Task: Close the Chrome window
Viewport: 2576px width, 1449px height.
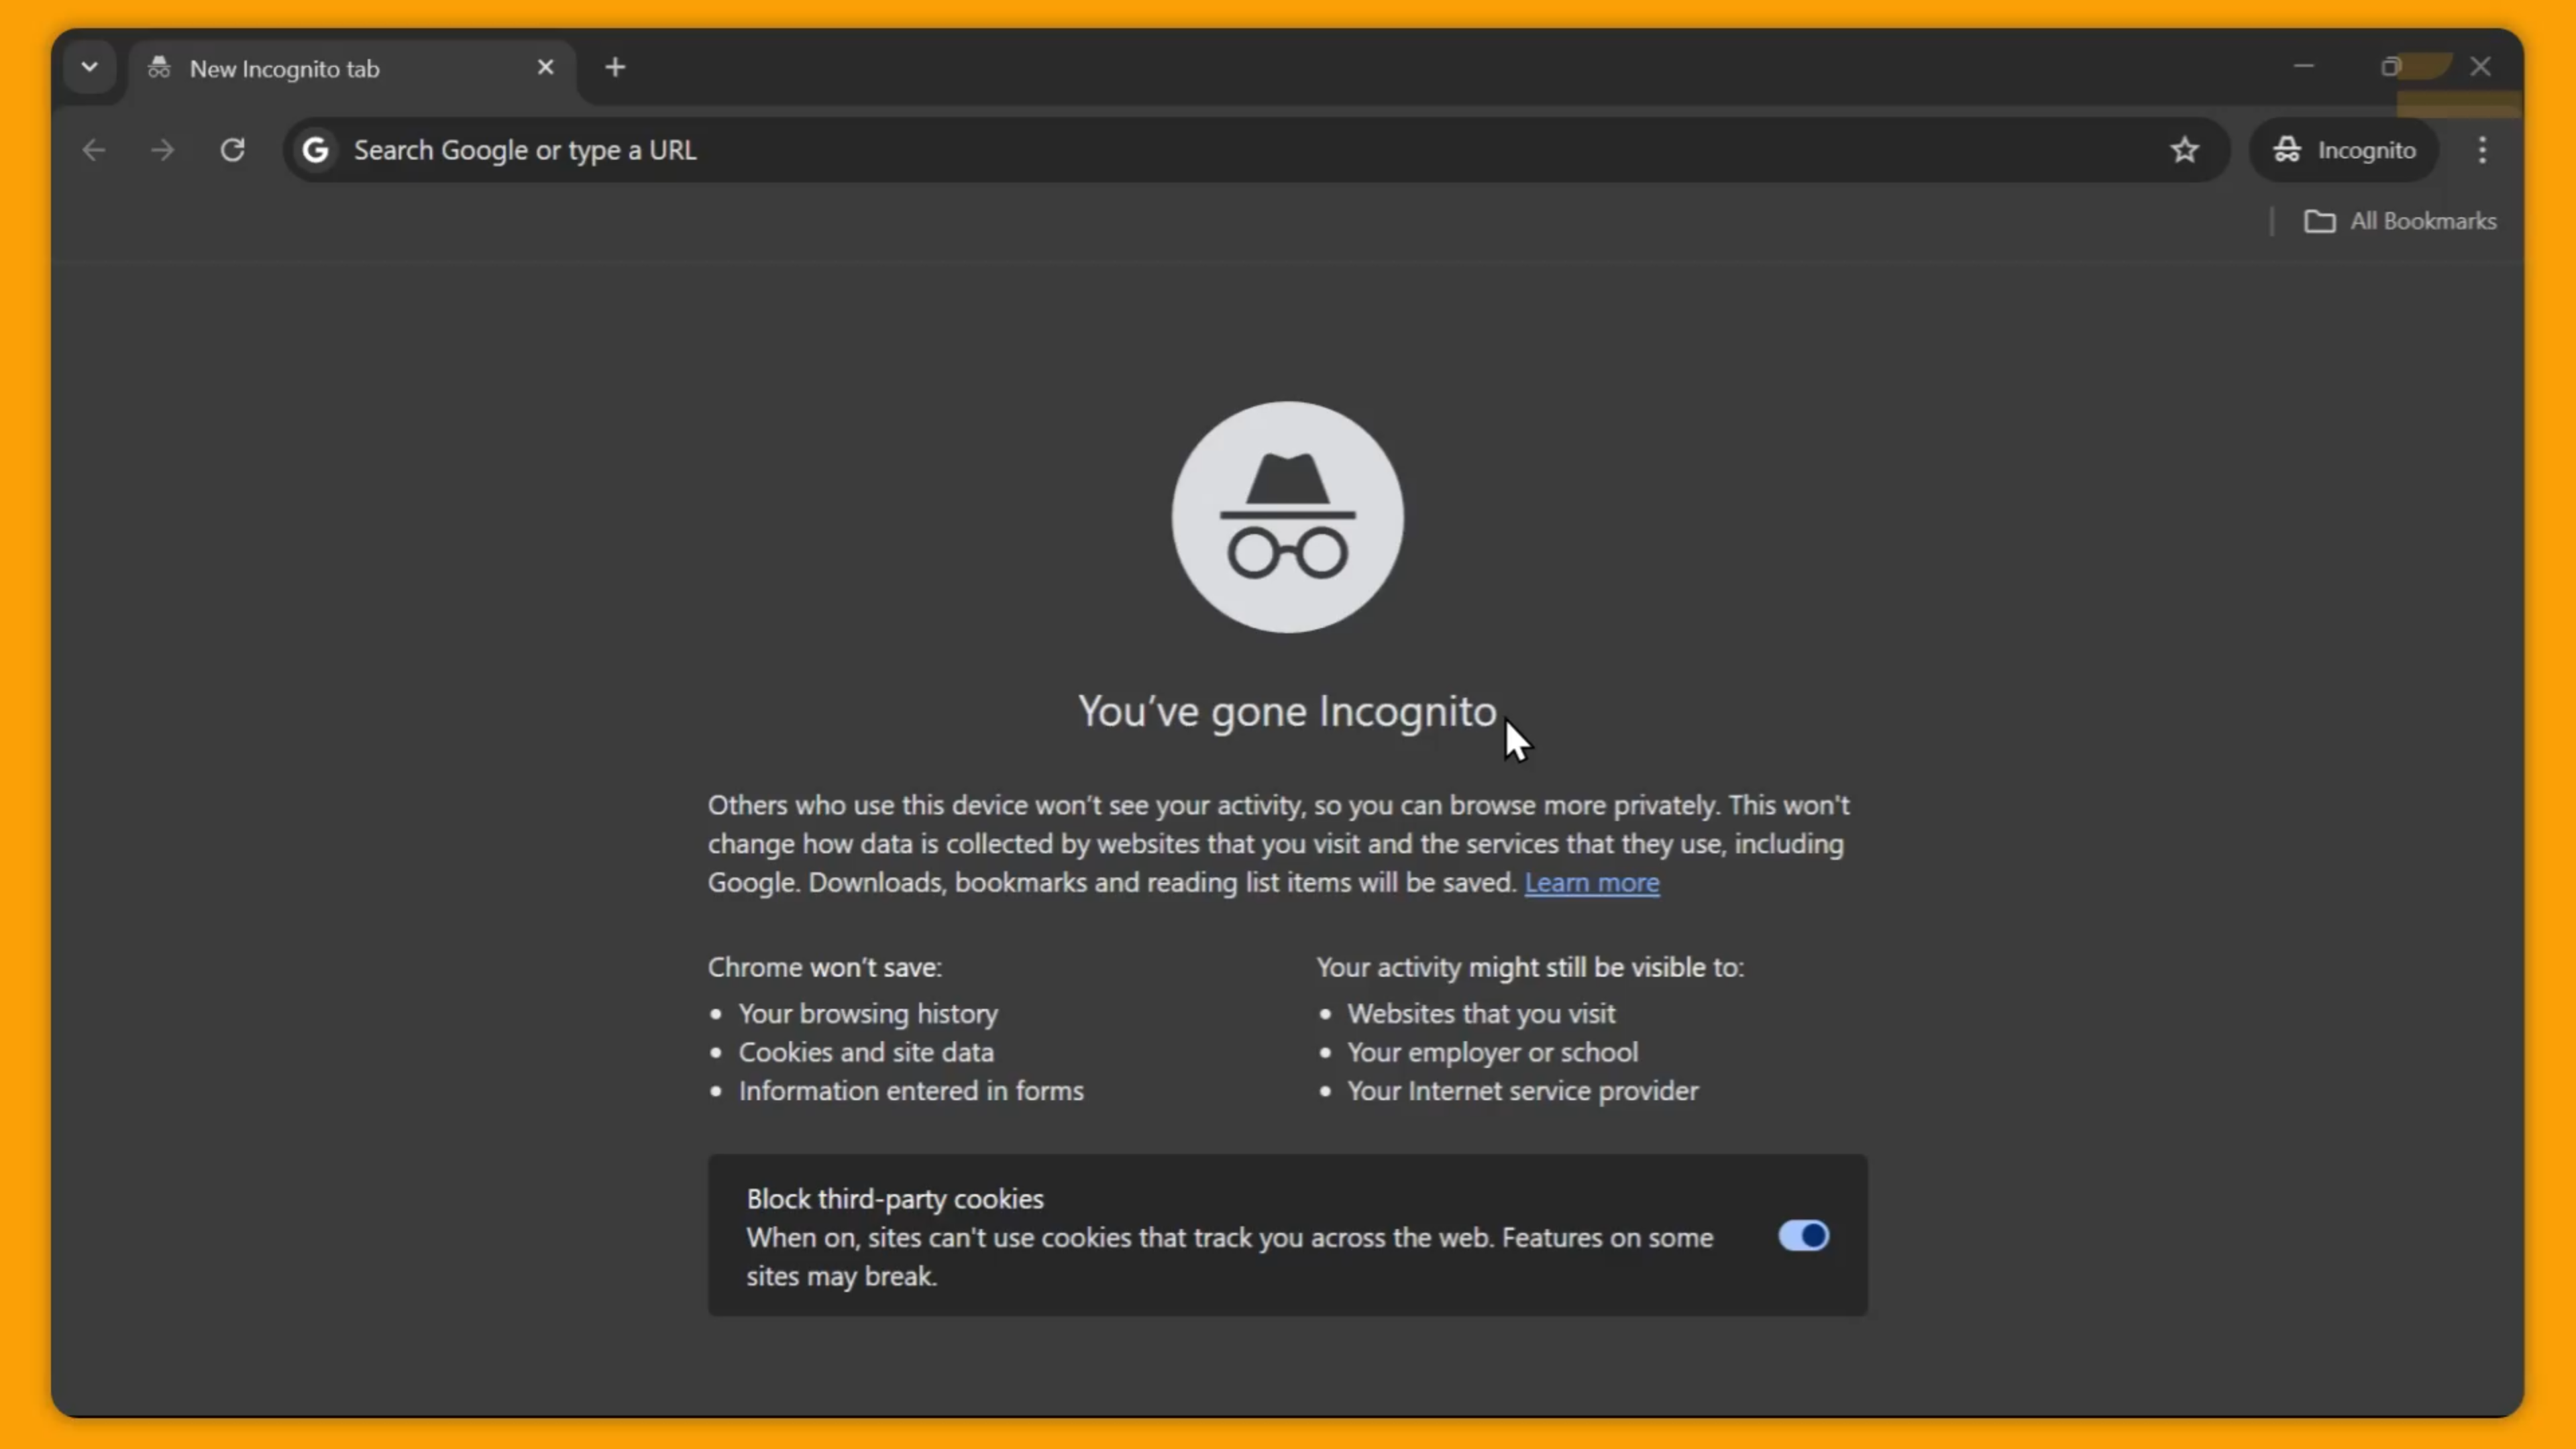Action: [2480, 66]
